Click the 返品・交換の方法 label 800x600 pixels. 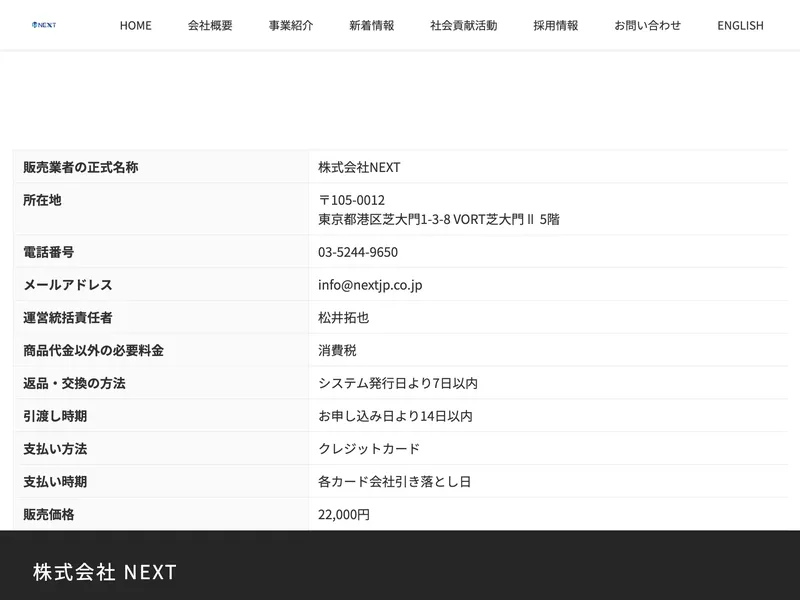point(74,383)
